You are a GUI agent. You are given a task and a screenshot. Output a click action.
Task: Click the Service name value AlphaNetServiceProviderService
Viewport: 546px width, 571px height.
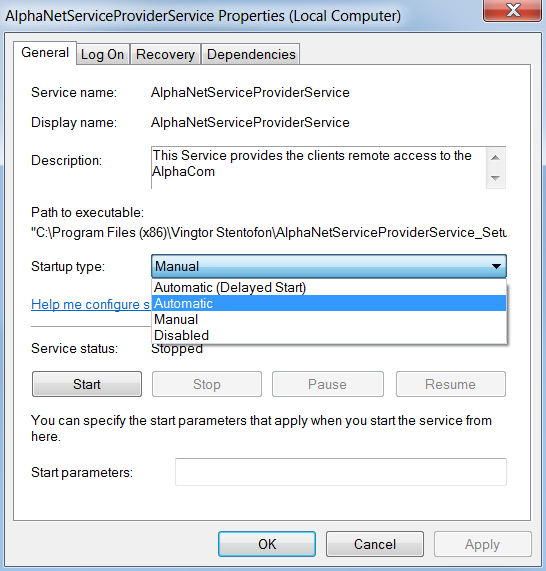(250, 92)
